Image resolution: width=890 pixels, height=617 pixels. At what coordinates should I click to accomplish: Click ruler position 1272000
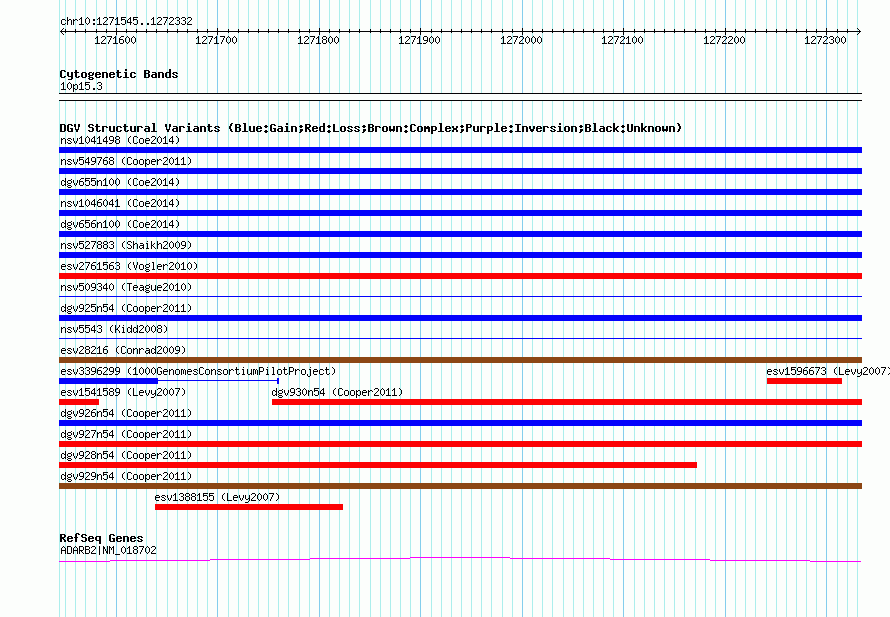pos(521,40)
